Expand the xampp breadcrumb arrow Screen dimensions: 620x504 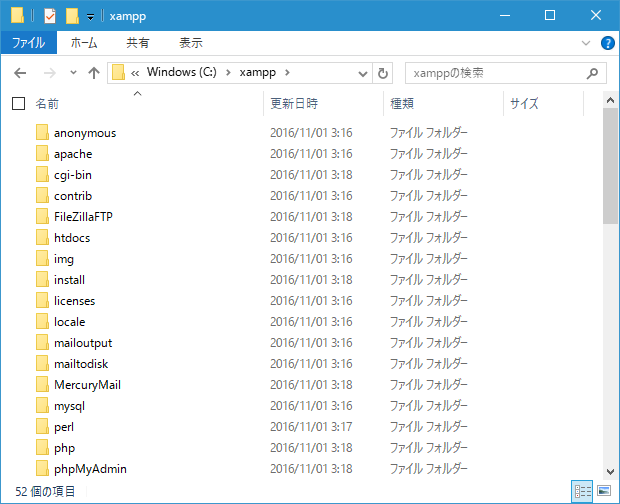click(x=287, y=73)
